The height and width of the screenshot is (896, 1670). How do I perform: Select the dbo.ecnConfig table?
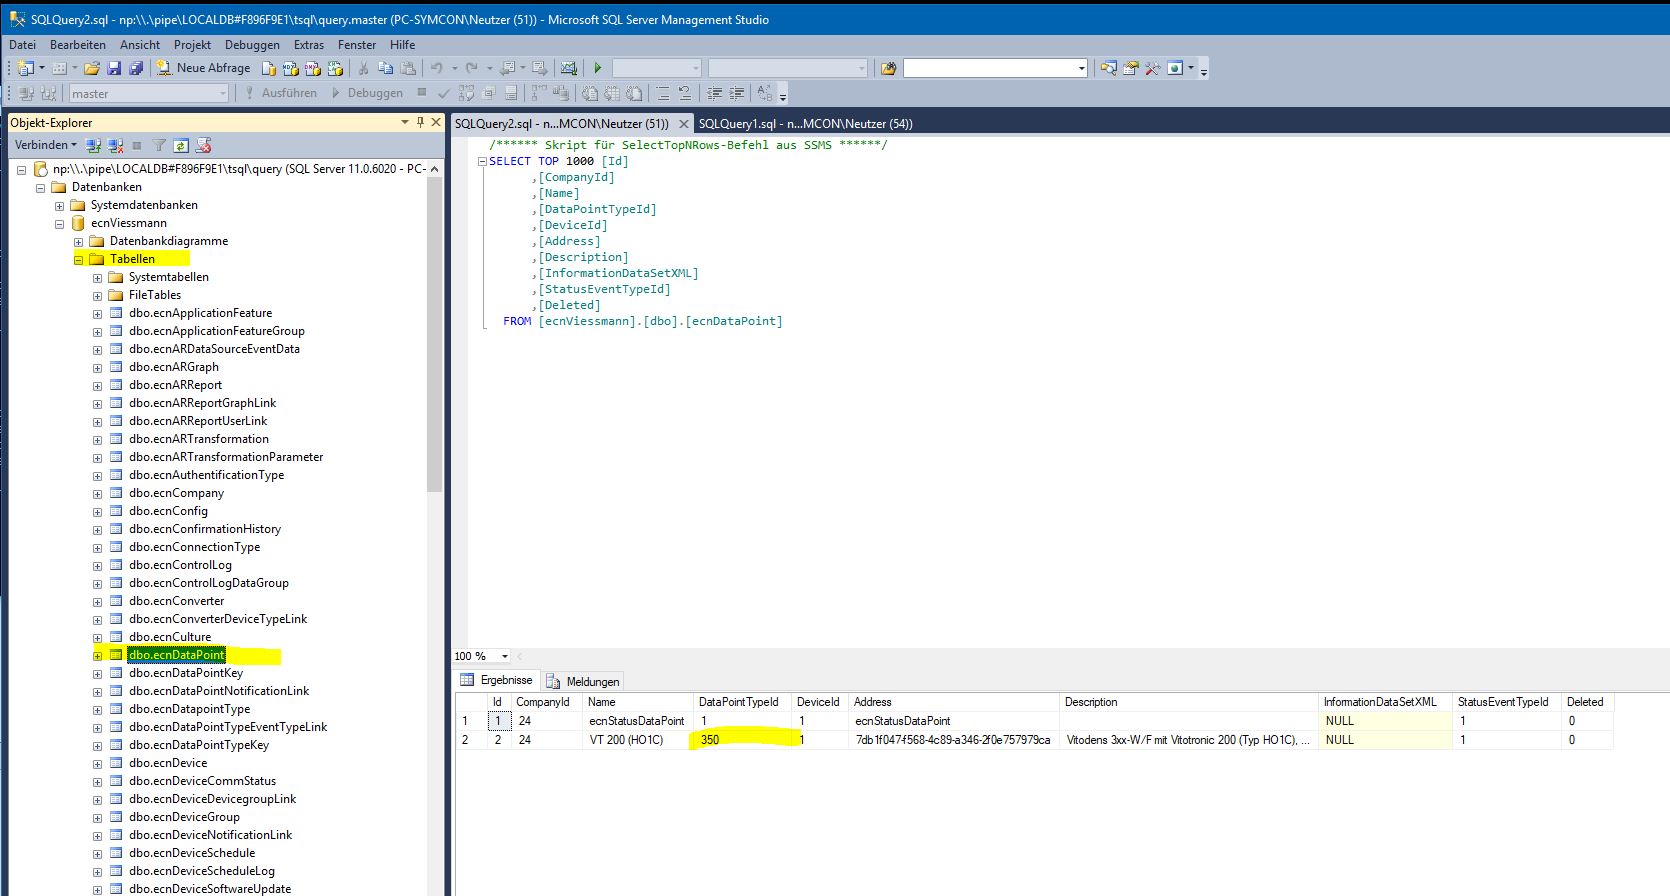coord(168,511)
